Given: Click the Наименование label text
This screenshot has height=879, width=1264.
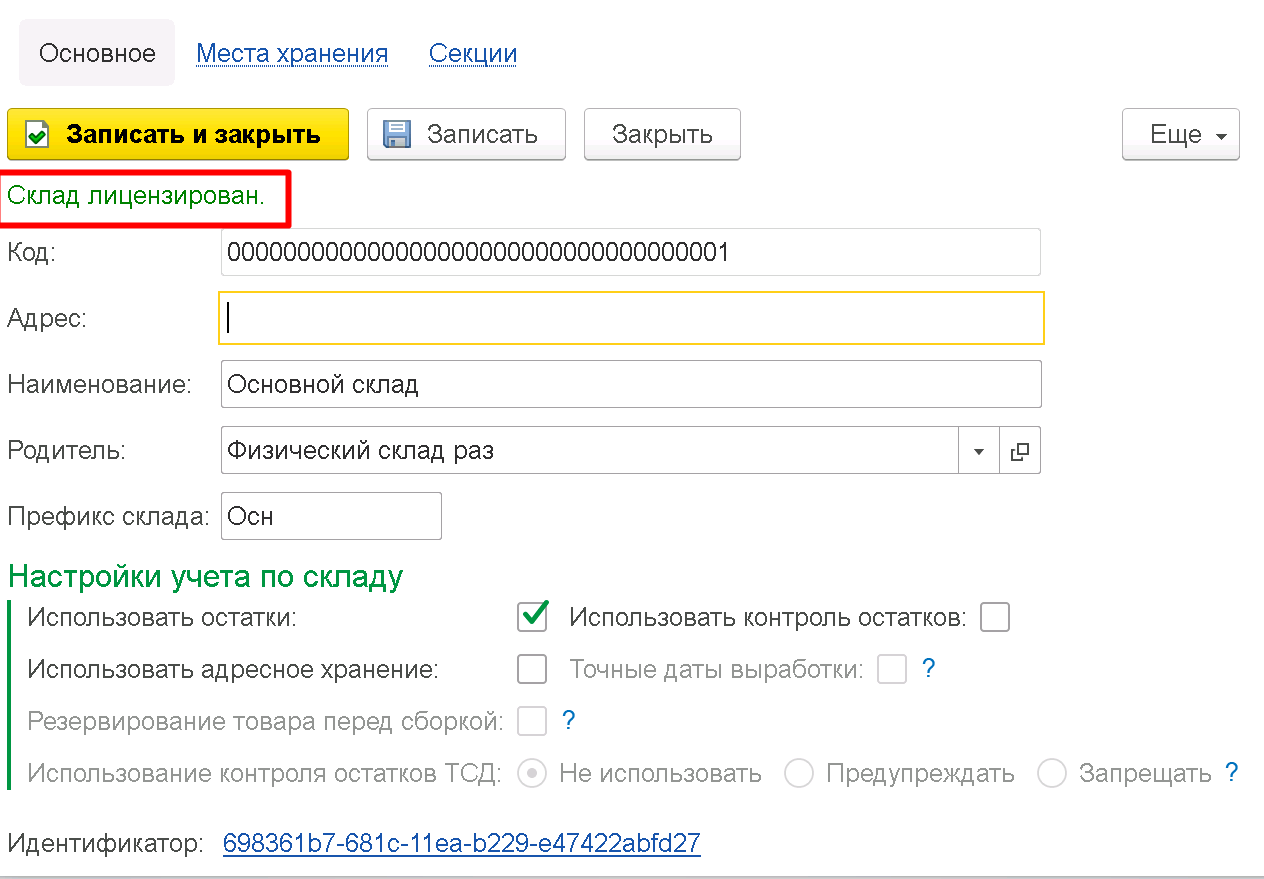Looking at the screenshot, I should pos(99,384).
